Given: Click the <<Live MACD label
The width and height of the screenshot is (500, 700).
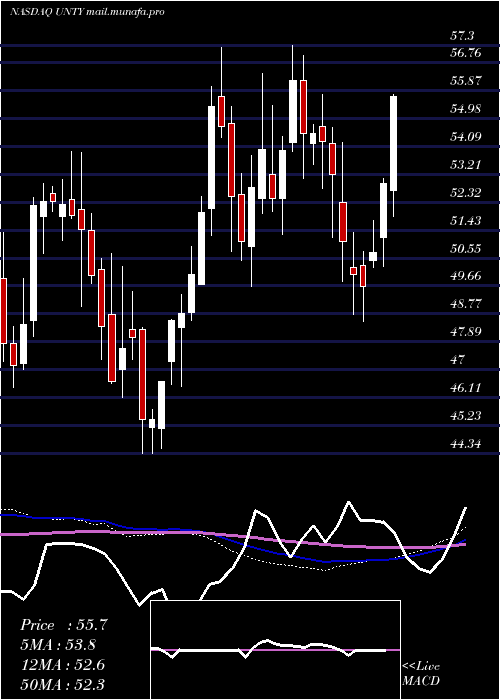Looking at the screenshot, I should (x=421, y=673).
